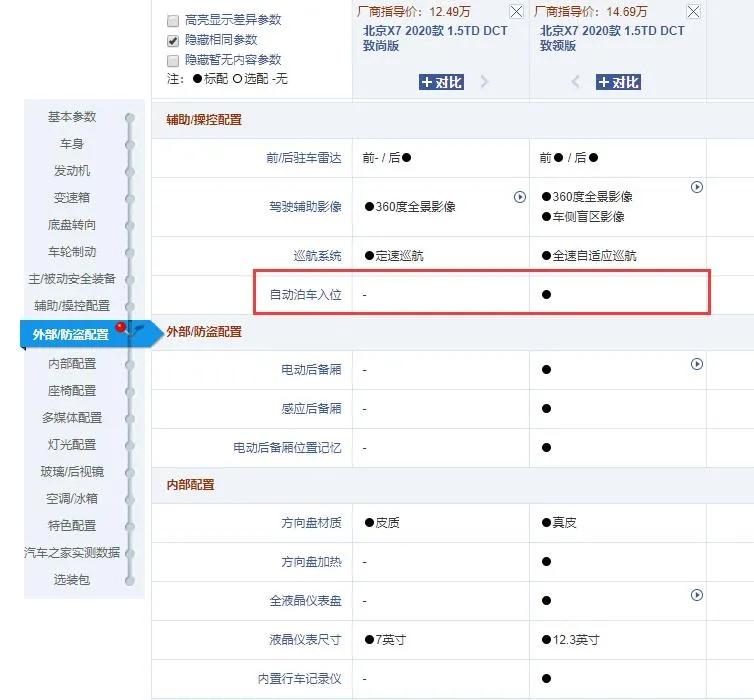
Task: Go to 灯光配置 in the sidebar
Action: 72,444
